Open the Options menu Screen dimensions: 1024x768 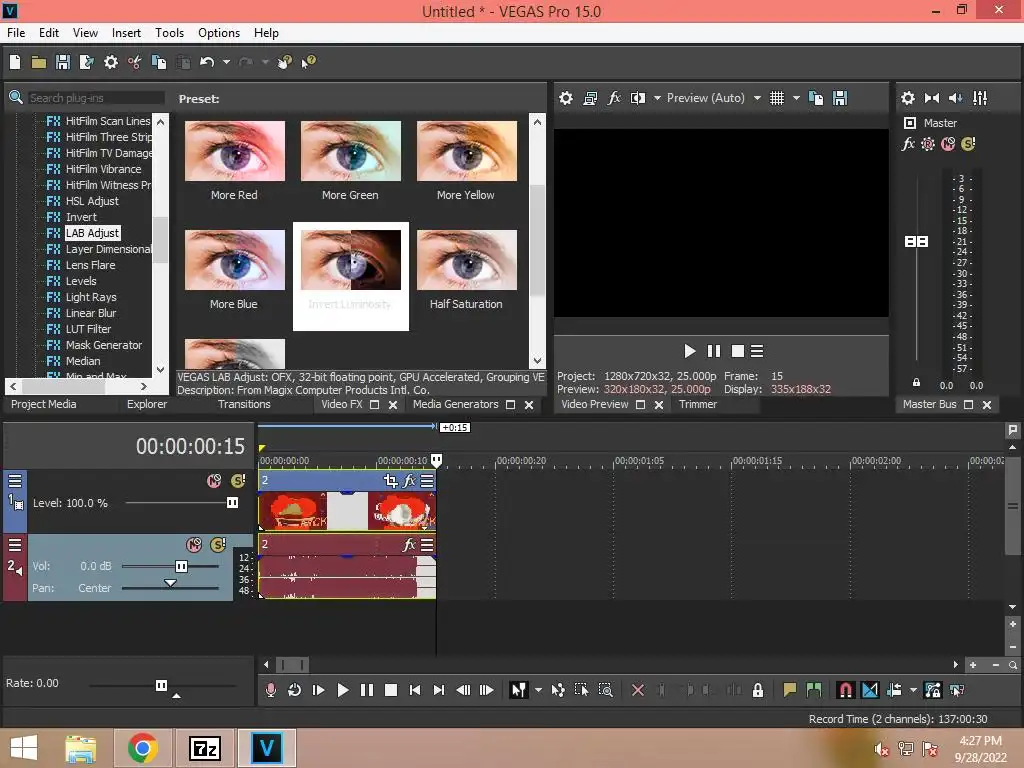coord(219,33)
